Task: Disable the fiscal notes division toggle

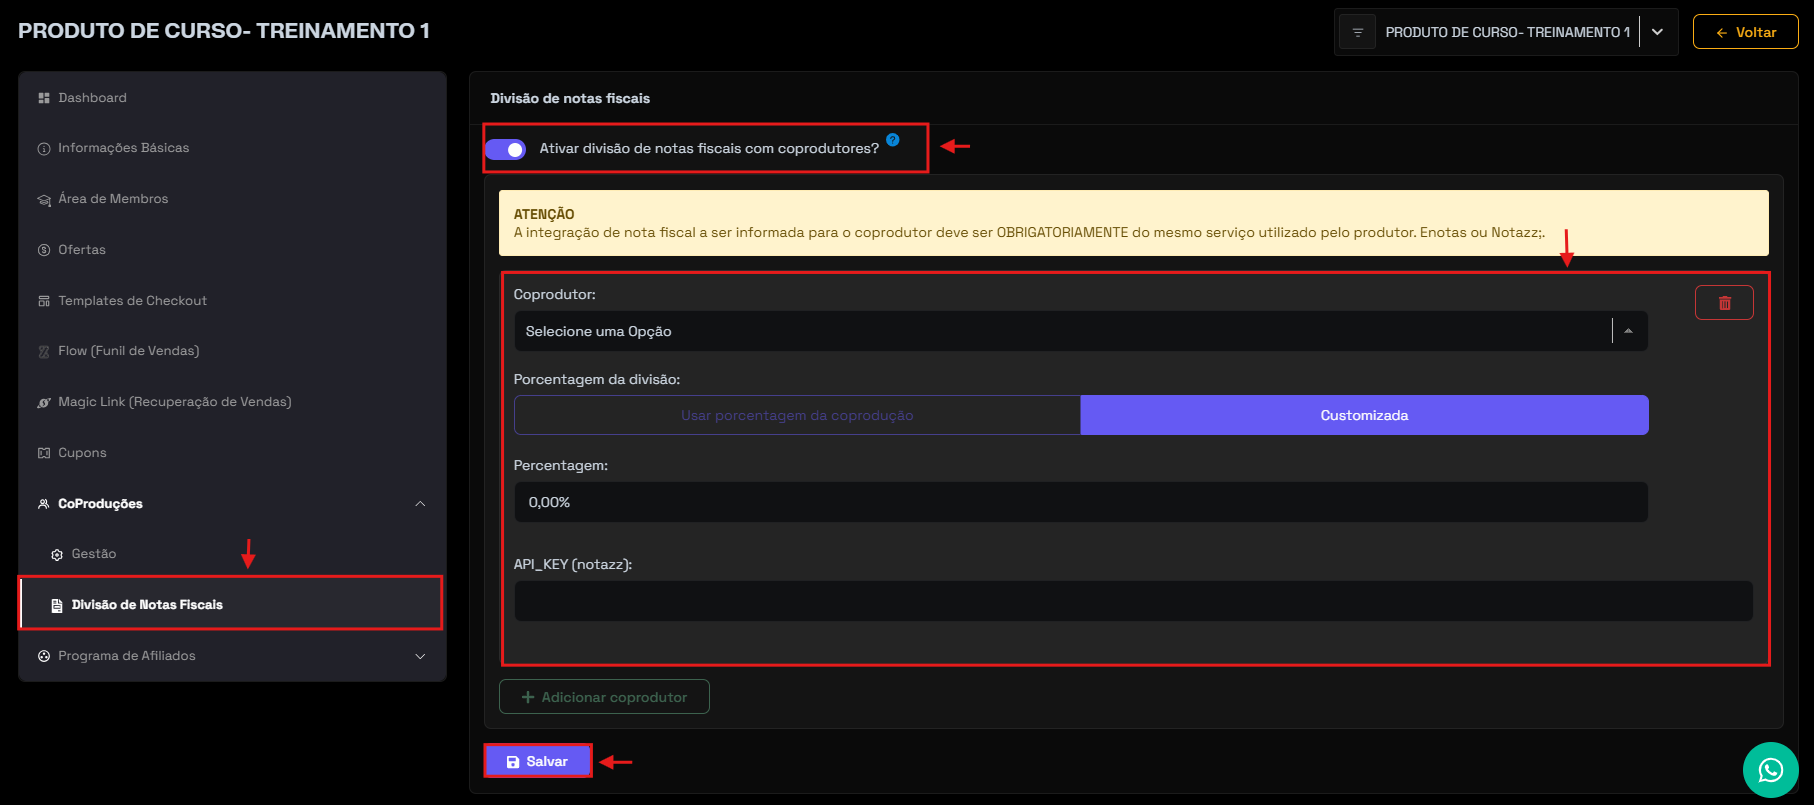Action: [506, 150]
